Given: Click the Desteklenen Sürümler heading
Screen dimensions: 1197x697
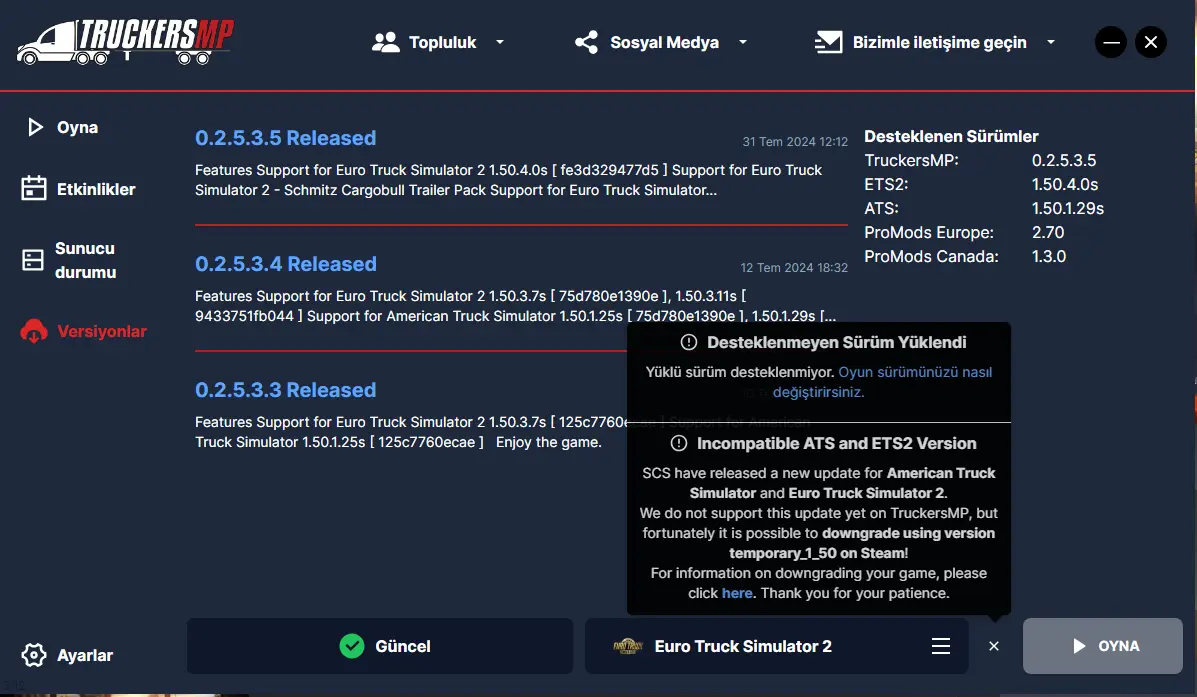Looking at the screenshot, I should pyautogui.click(x=951, y=137).
